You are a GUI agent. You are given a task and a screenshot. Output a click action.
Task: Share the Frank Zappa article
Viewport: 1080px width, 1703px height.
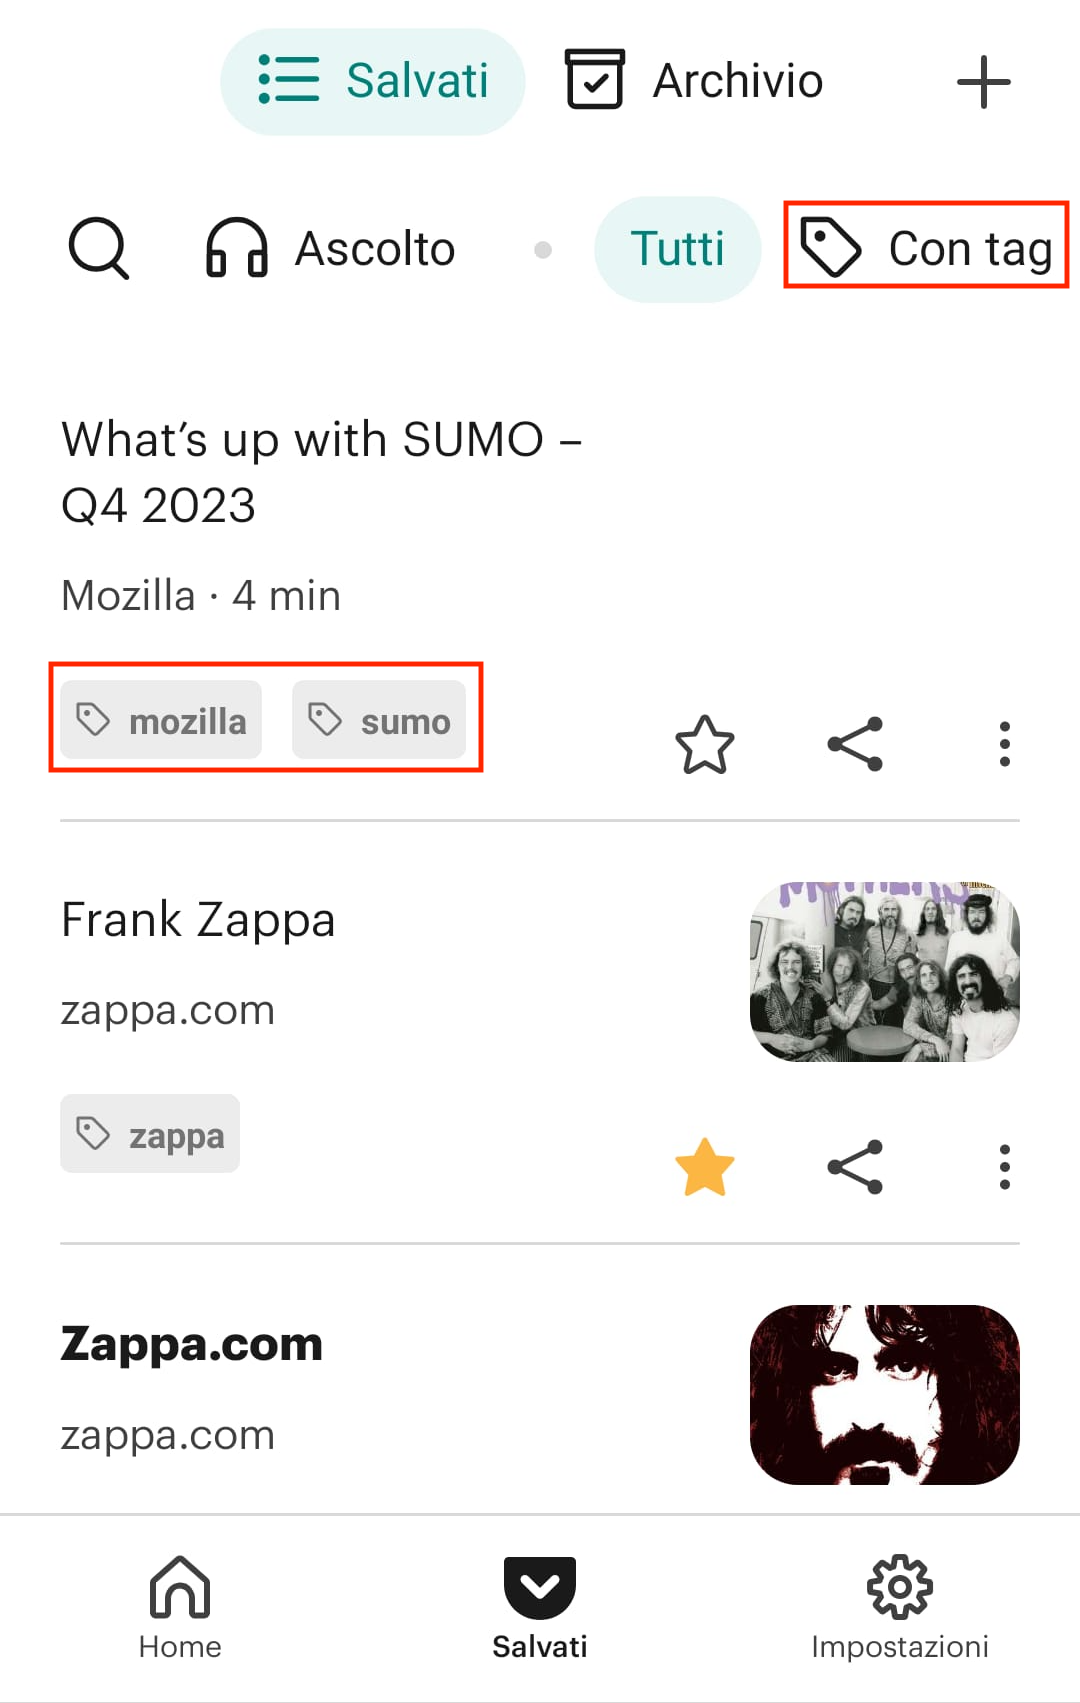855,1167
